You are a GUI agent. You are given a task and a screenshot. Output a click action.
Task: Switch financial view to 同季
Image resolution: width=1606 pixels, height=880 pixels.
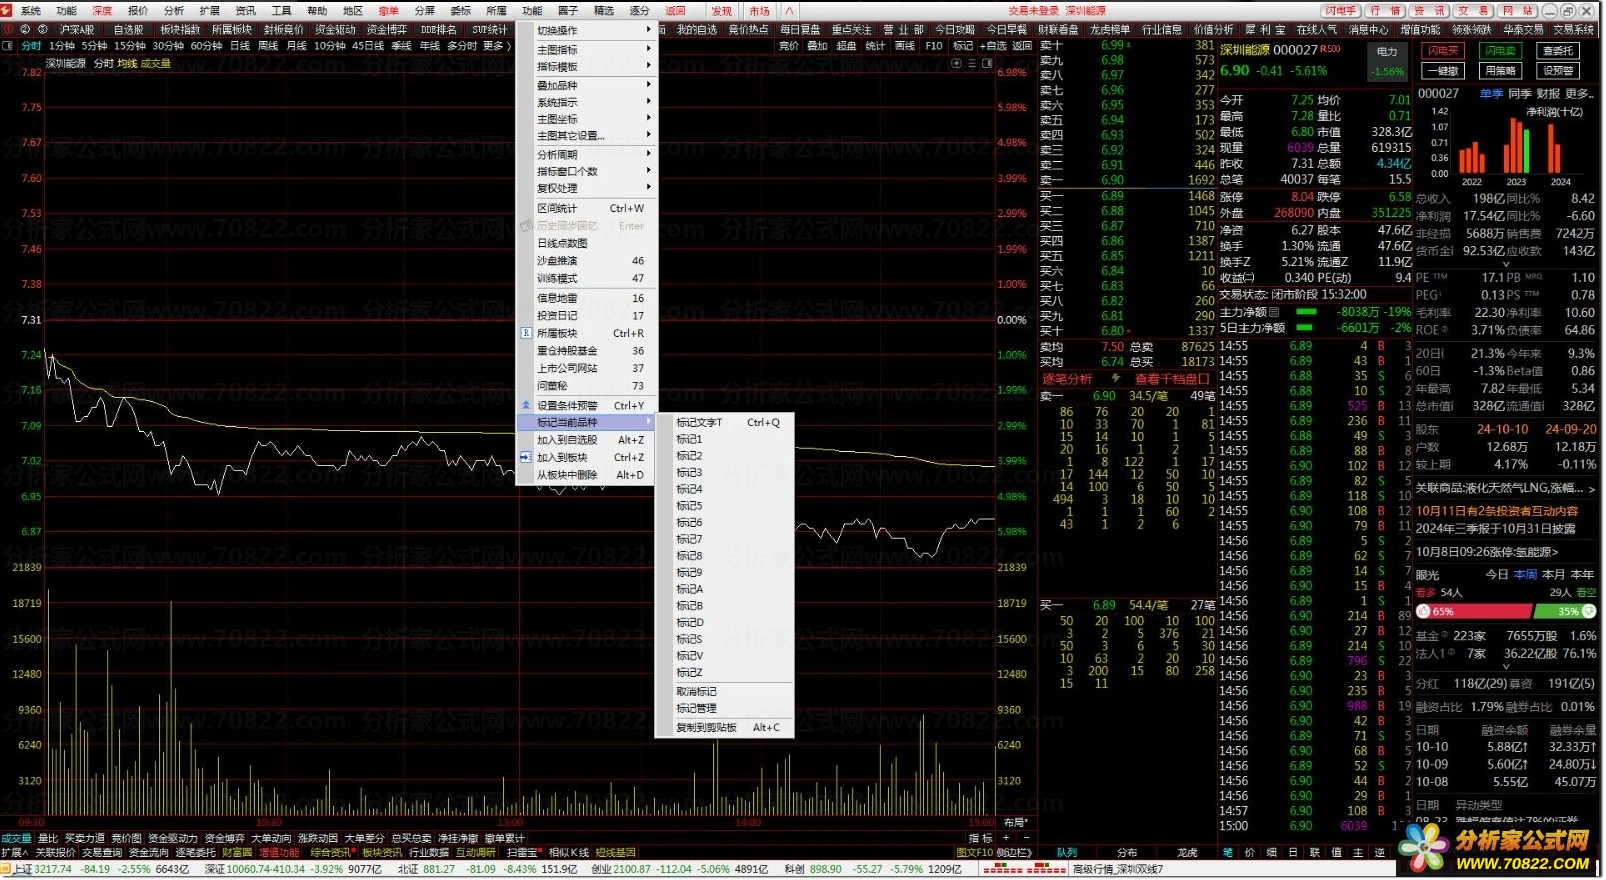tap(1520, 93)
